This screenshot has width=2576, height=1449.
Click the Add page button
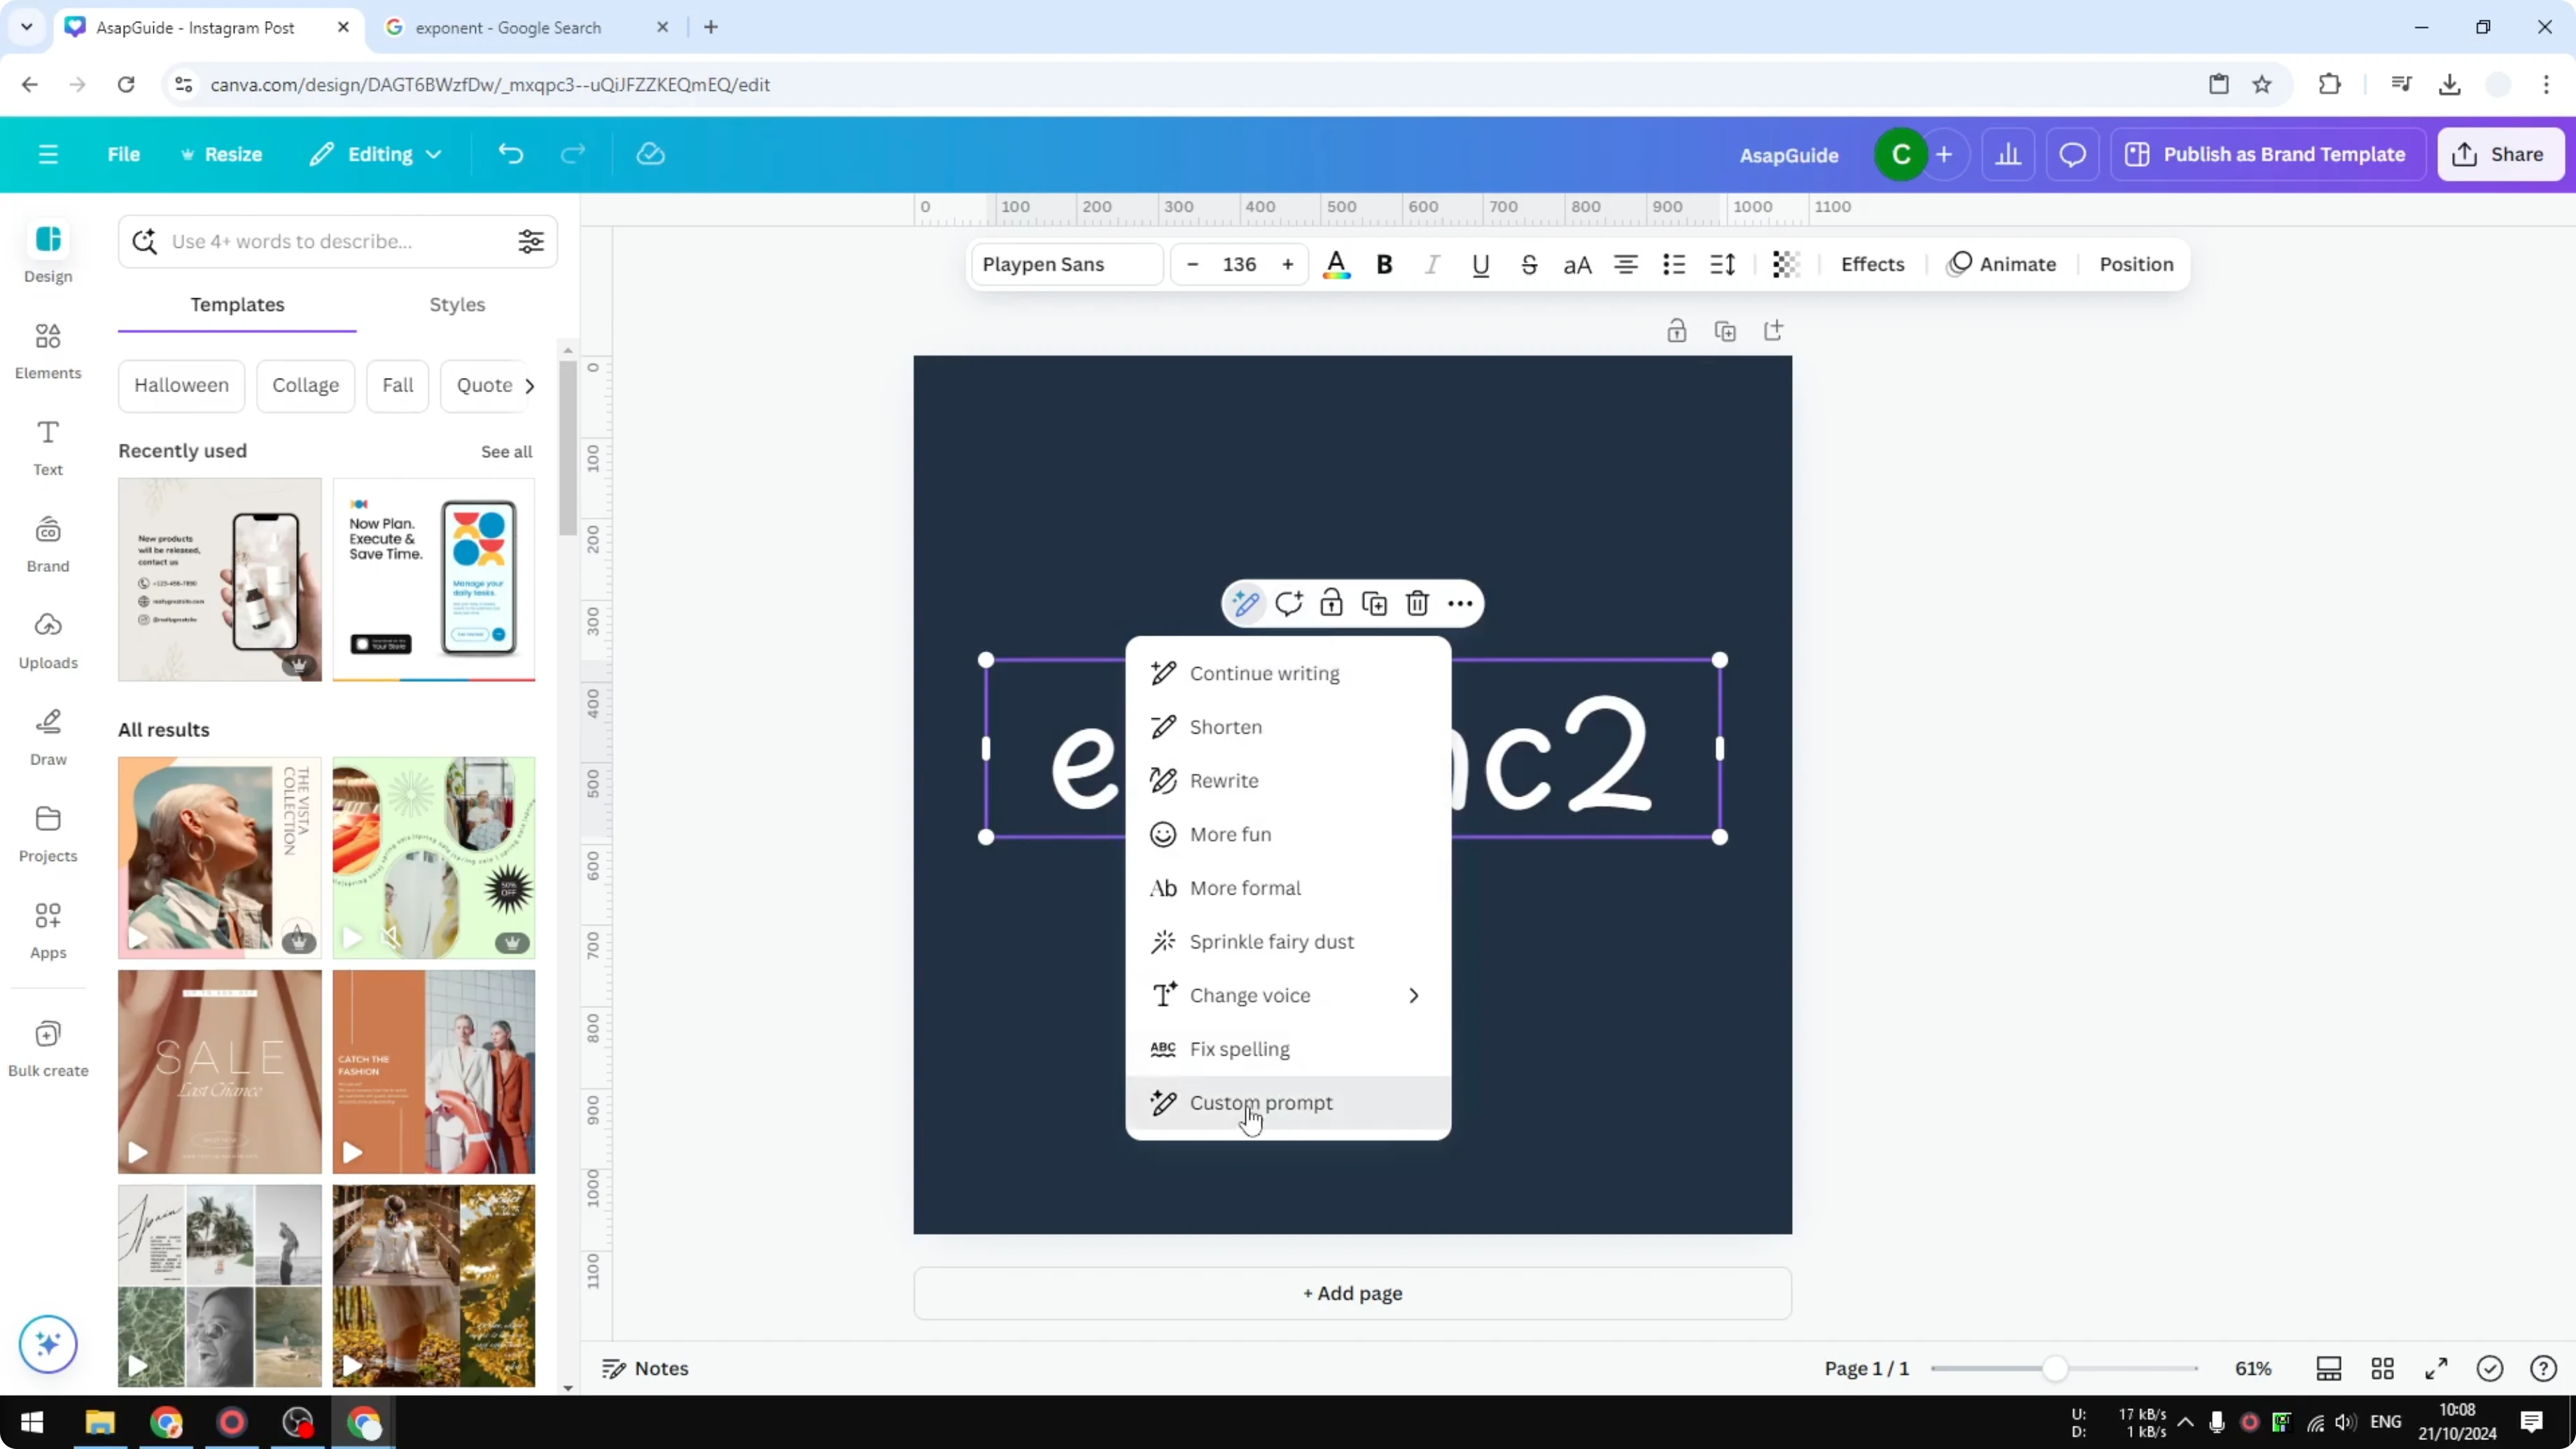(x=1352, y=1293)
